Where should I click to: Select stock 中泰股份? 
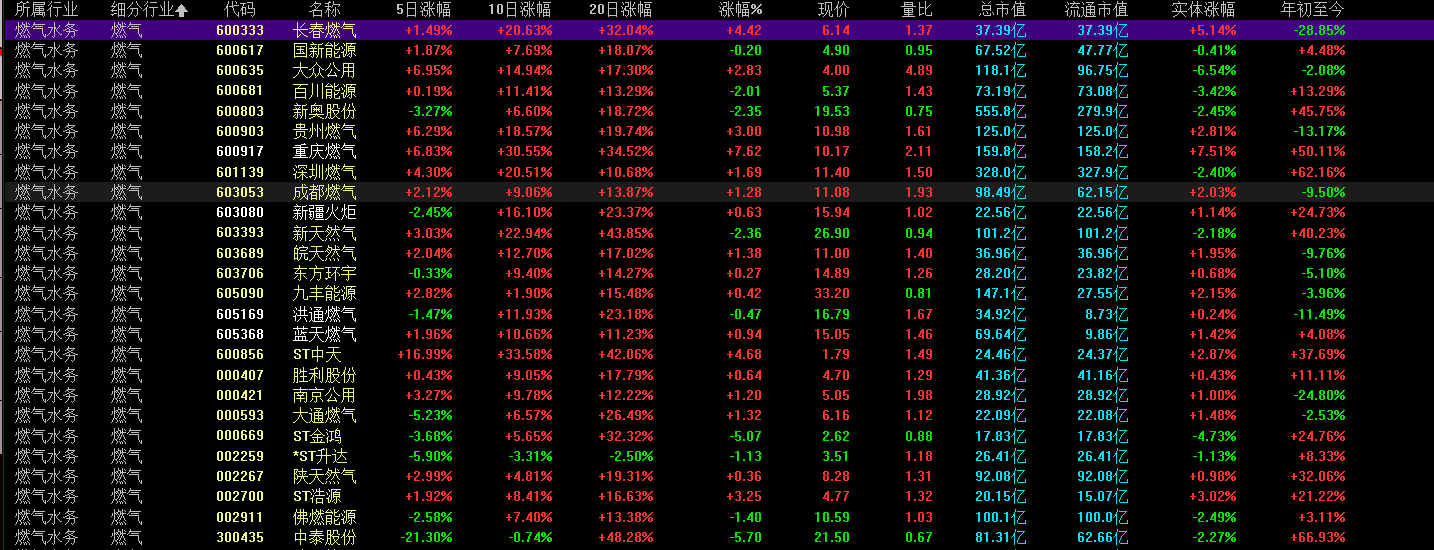(324, 537)
